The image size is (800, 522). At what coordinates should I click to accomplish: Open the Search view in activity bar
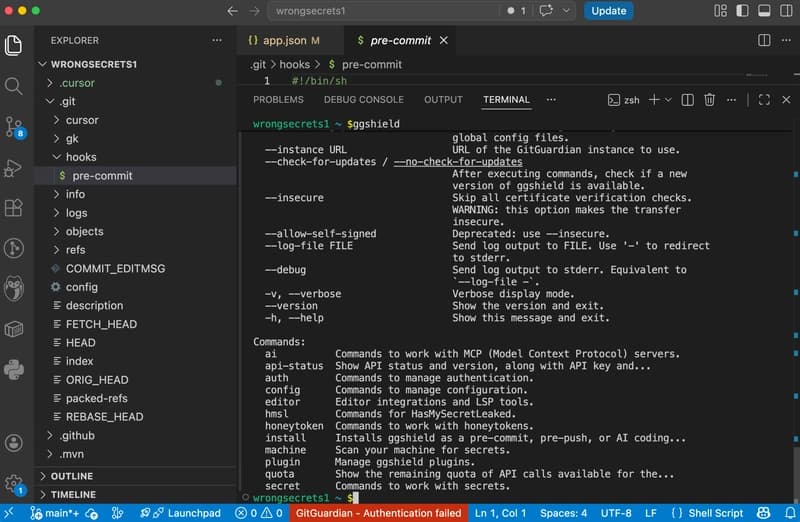(13, 86)
